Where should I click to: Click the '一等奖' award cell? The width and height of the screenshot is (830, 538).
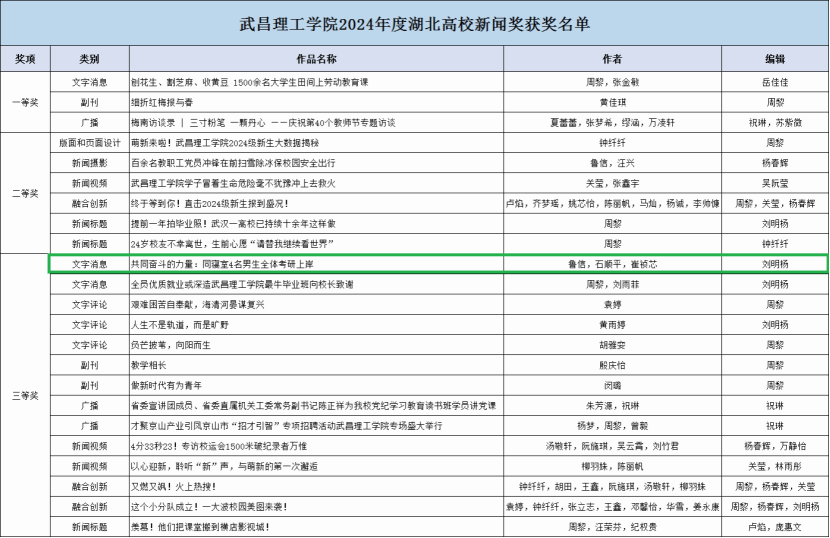(x=25, y=102)
